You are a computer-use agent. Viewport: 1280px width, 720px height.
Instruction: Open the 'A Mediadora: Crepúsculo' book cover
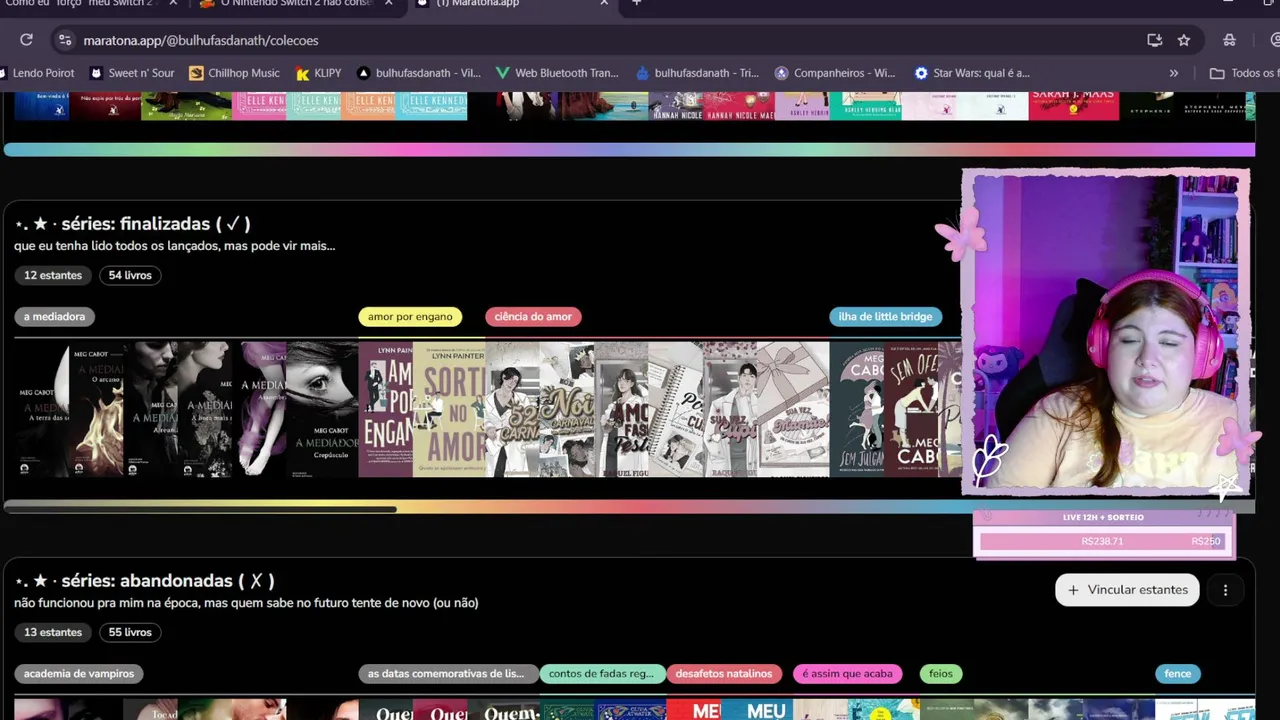[x=321, y=409]
